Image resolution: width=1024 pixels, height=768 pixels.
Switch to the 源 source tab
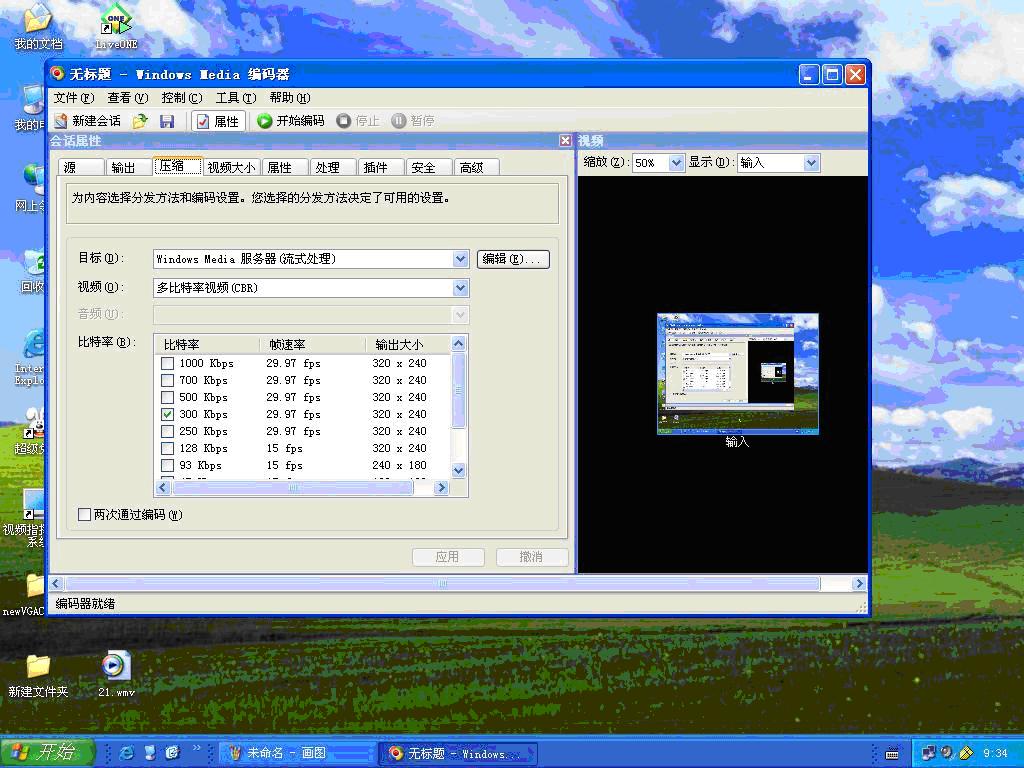81,168
